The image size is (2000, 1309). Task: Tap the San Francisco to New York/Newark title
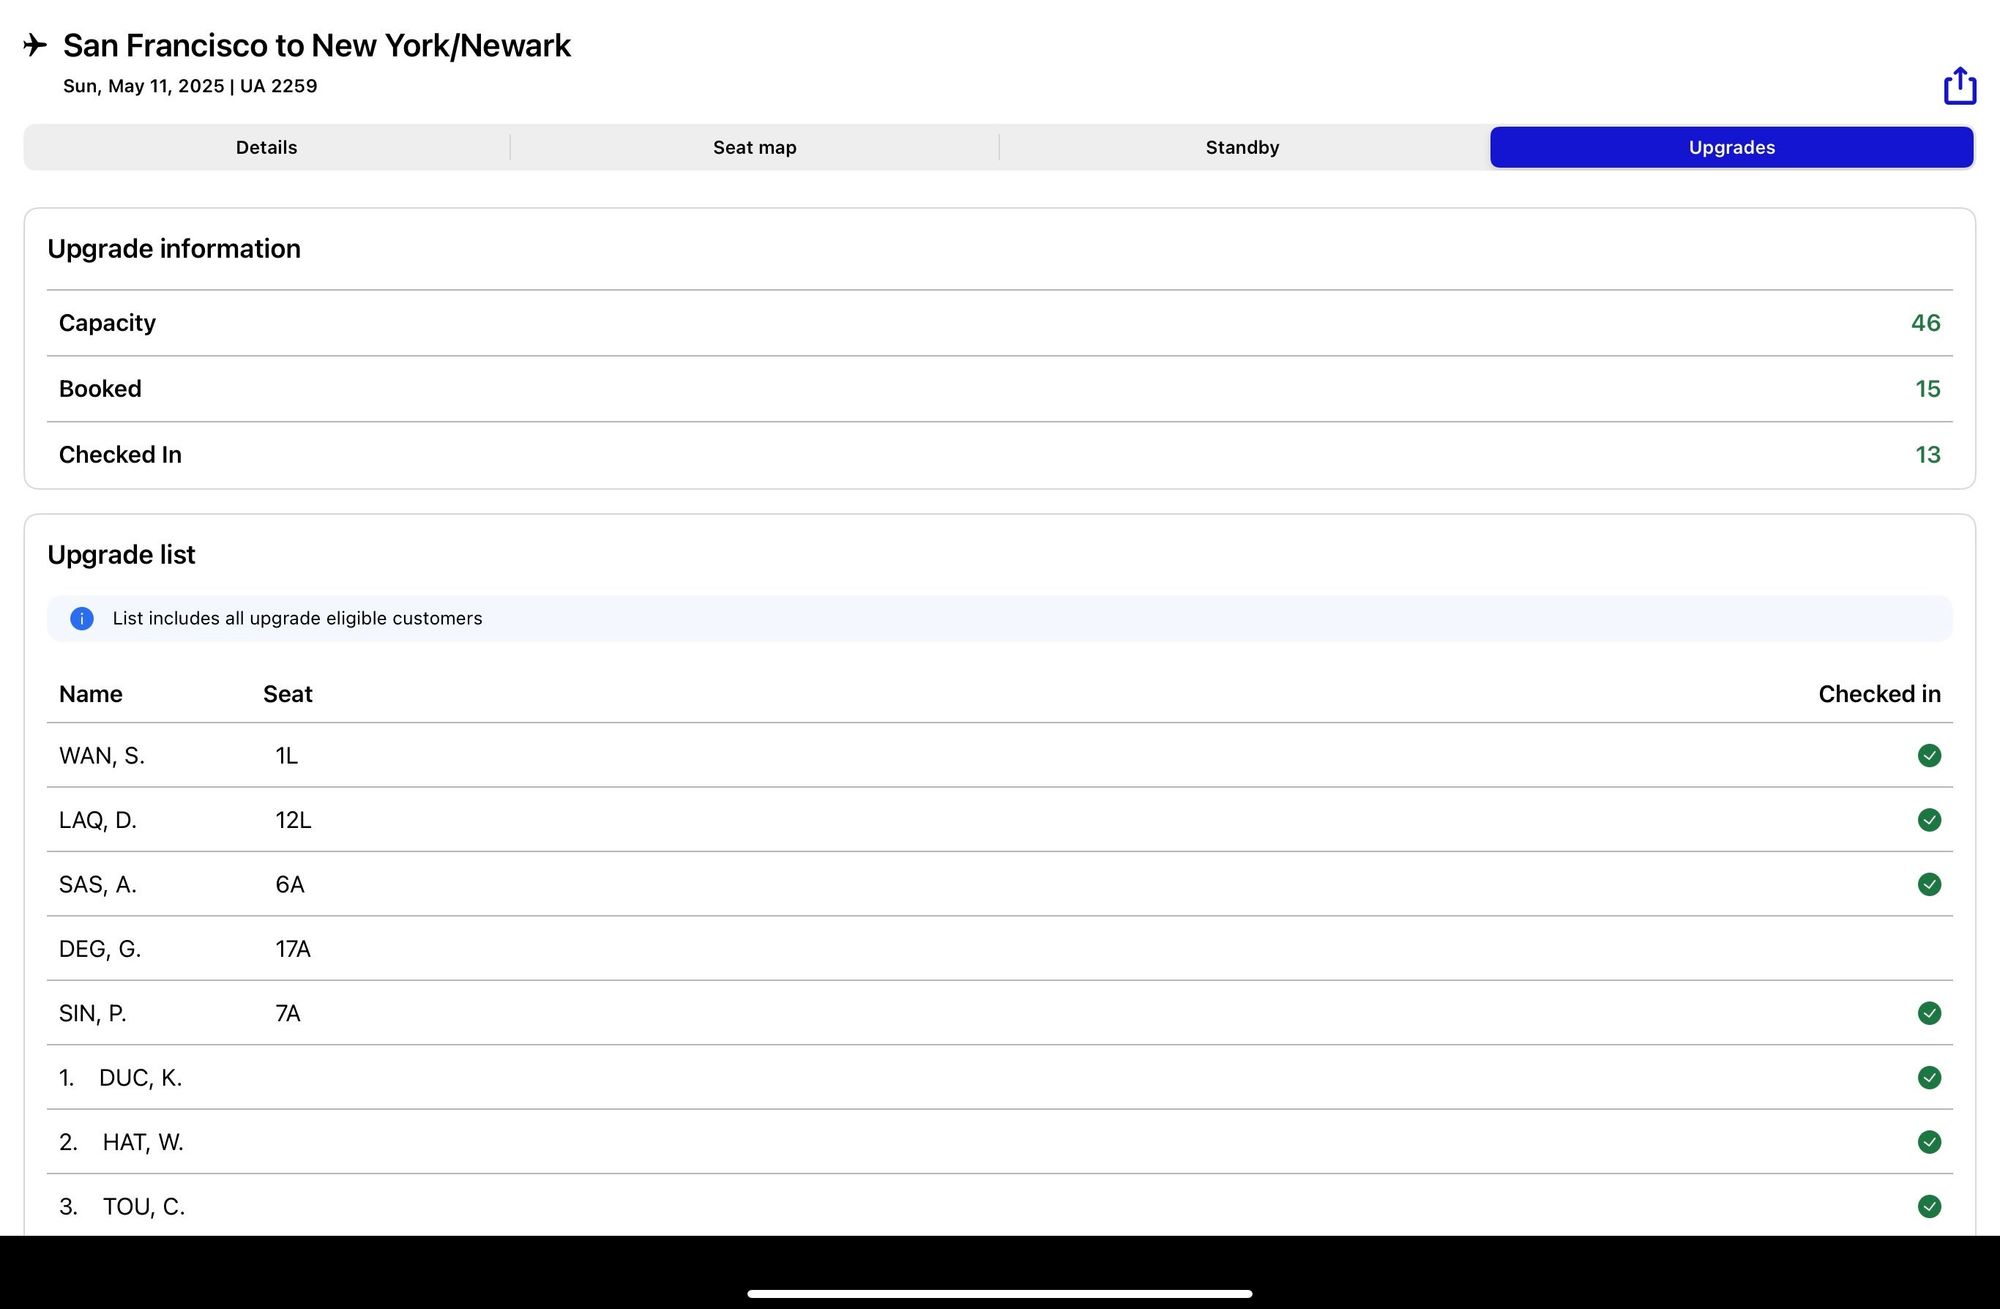317,46
